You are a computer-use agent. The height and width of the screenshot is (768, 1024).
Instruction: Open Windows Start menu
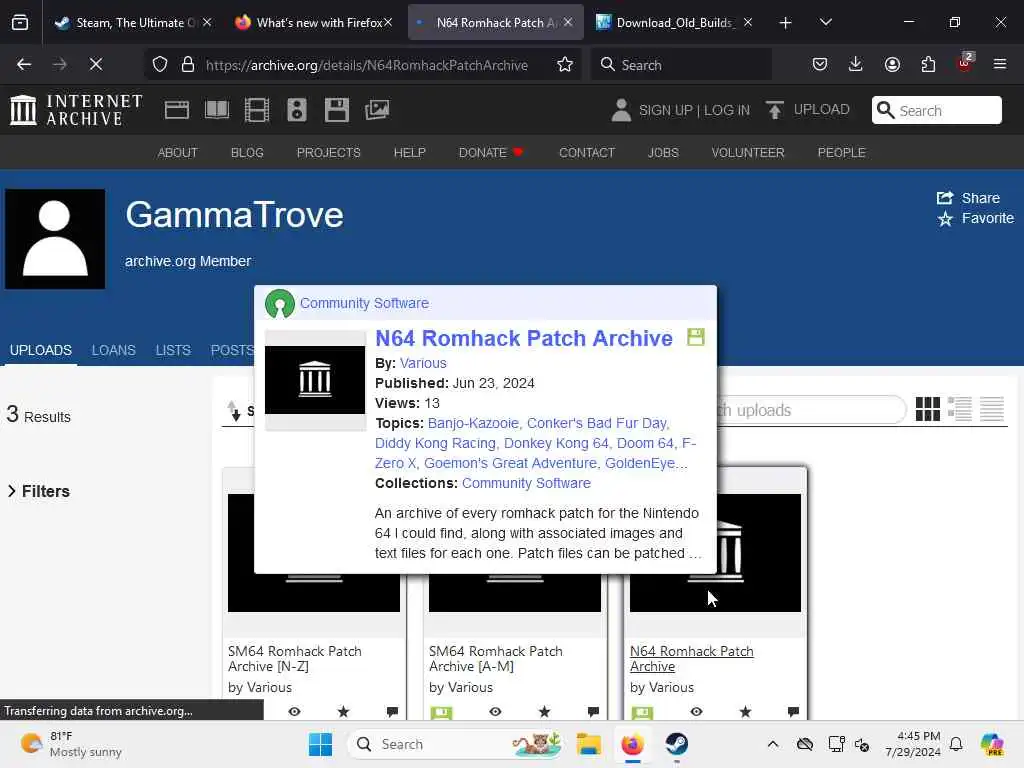tap(320, 744)
